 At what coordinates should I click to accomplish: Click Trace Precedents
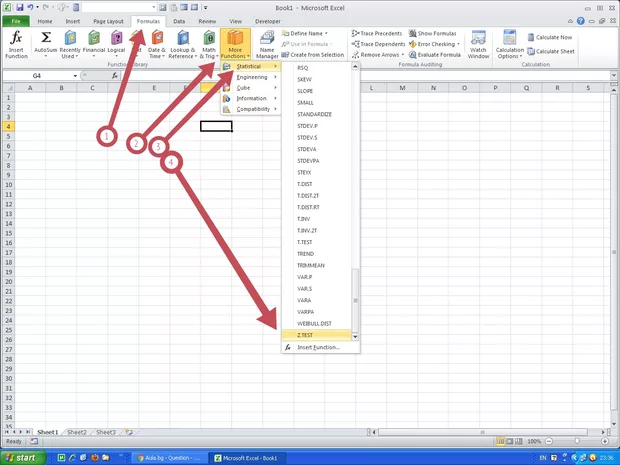click(x=377, y=34)
